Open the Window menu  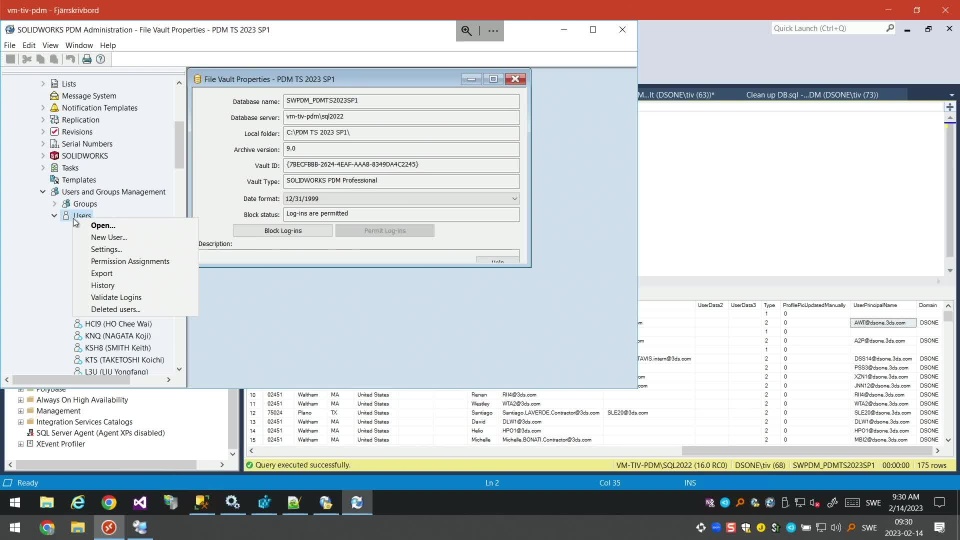pyautogui.click(x=79, y=45)
